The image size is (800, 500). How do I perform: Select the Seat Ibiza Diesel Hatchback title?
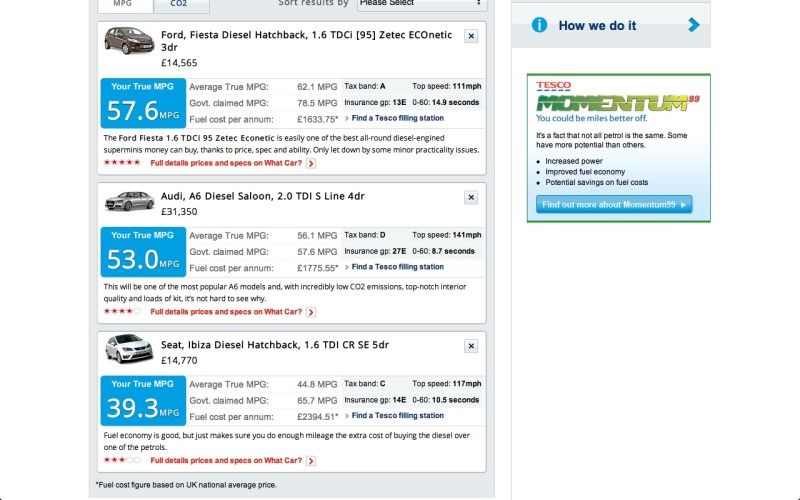pos(275,345)
